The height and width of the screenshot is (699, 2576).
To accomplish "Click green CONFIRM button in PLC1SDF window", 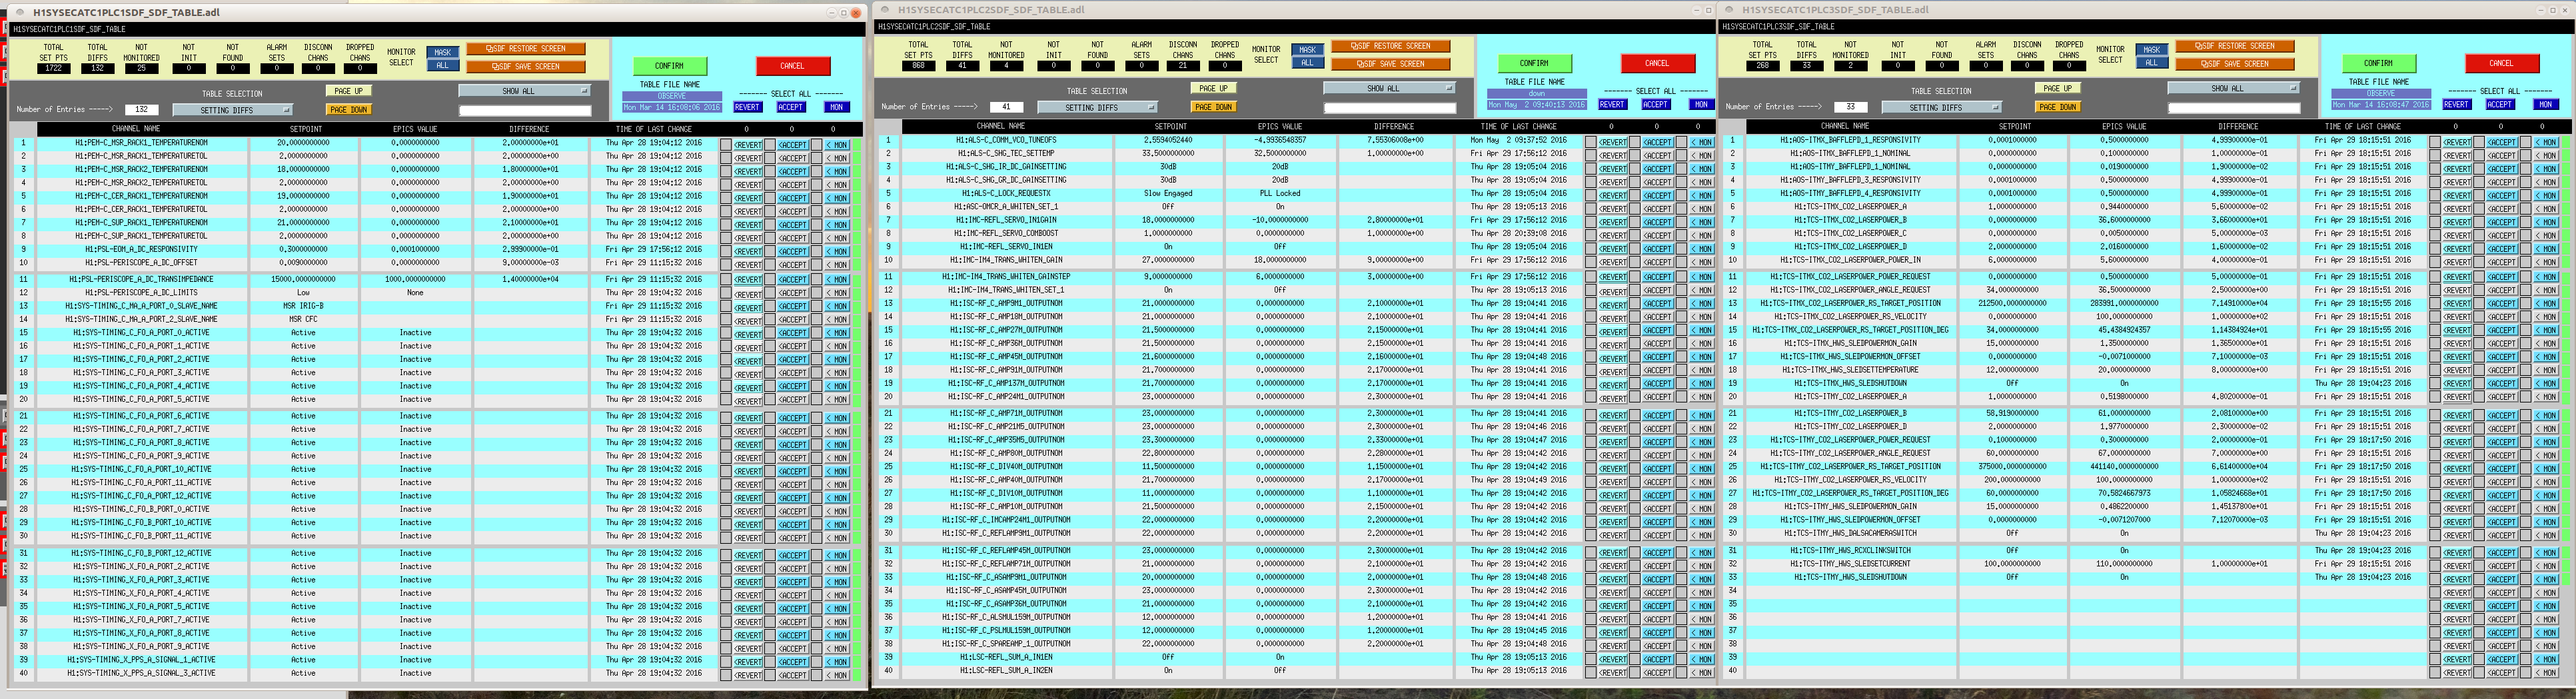I will 669,66.
